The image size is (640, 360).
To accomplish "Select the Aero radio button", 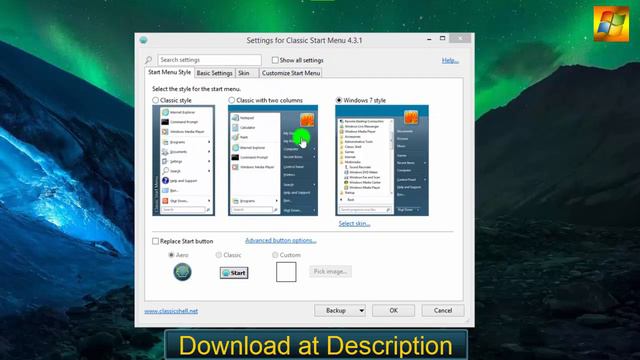I will 171,255.
